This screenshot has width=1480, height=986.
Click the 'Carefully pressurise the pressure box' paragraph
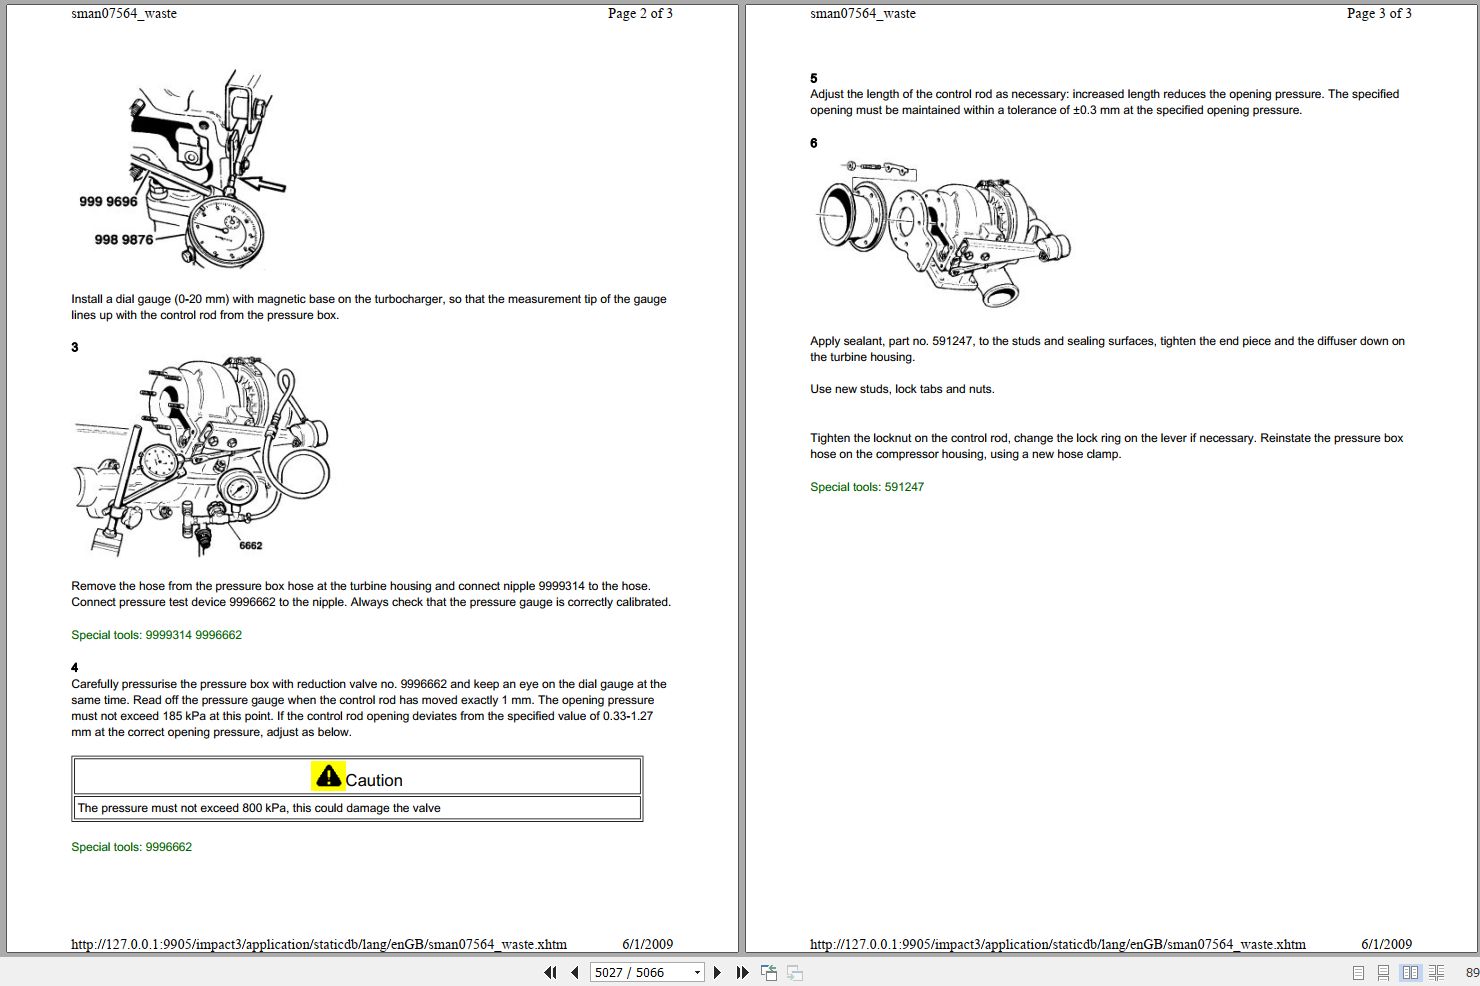point(369,708)
